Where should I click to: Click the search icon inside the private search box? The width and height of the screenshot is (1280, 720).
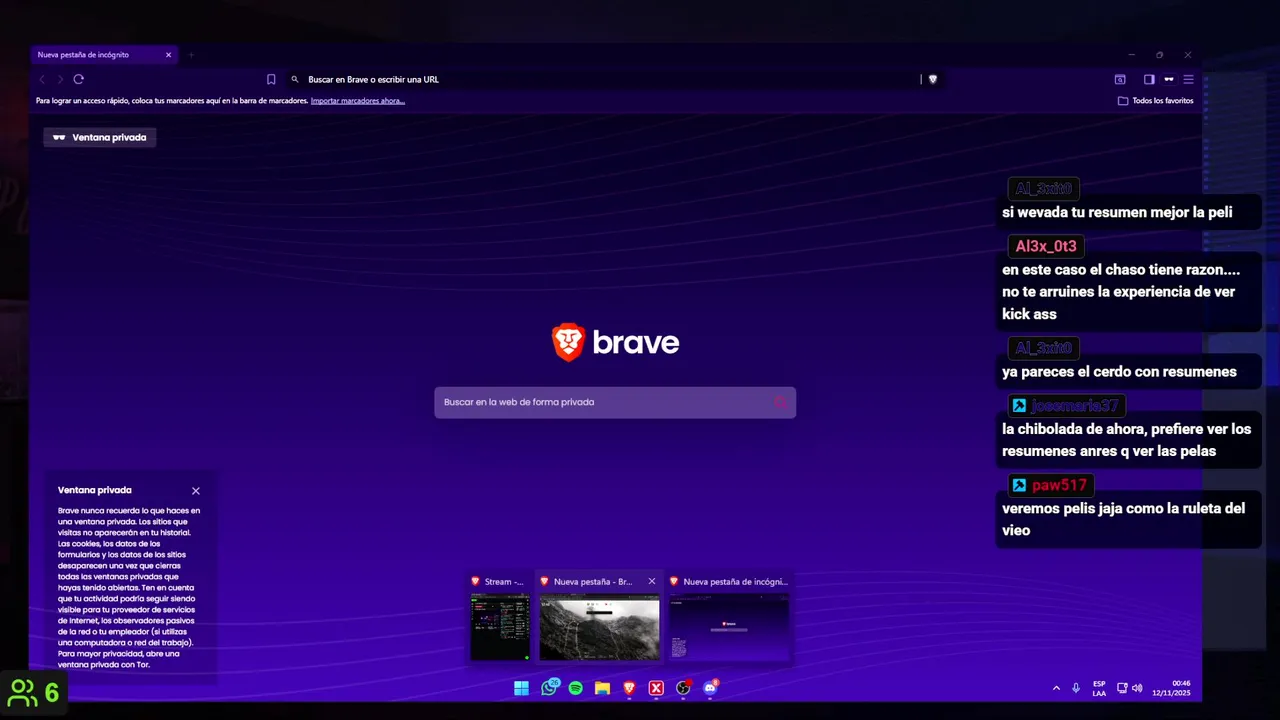[x=780, y=402]
